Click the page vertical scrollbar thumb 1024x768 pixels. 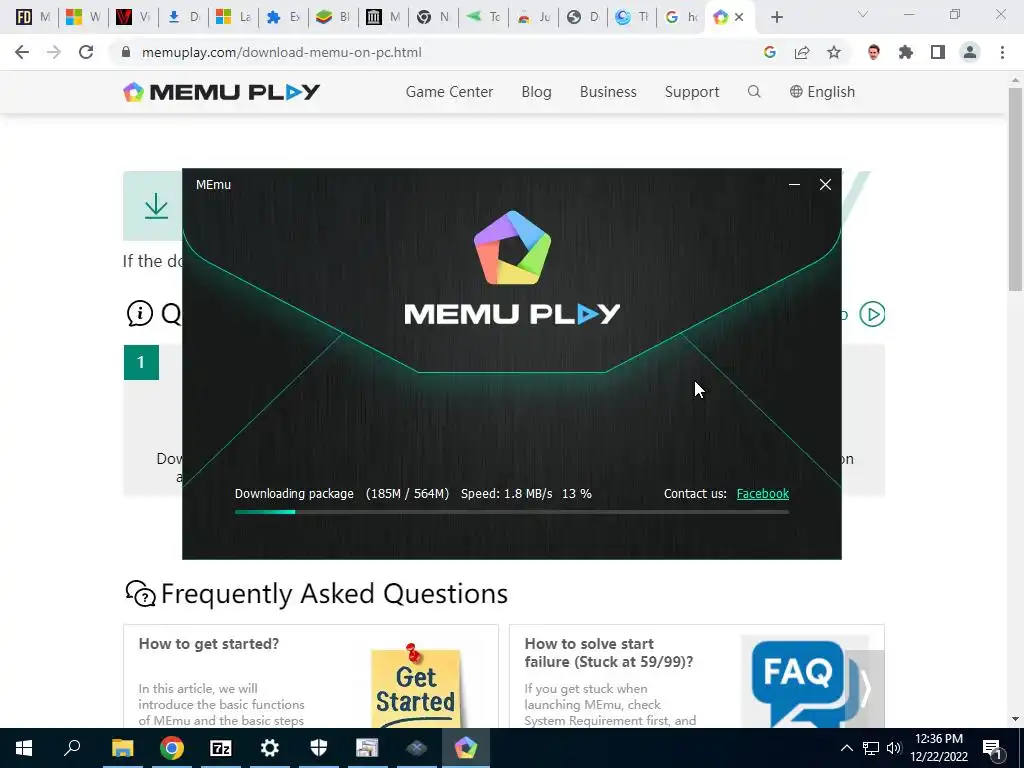coord(1015,188)
